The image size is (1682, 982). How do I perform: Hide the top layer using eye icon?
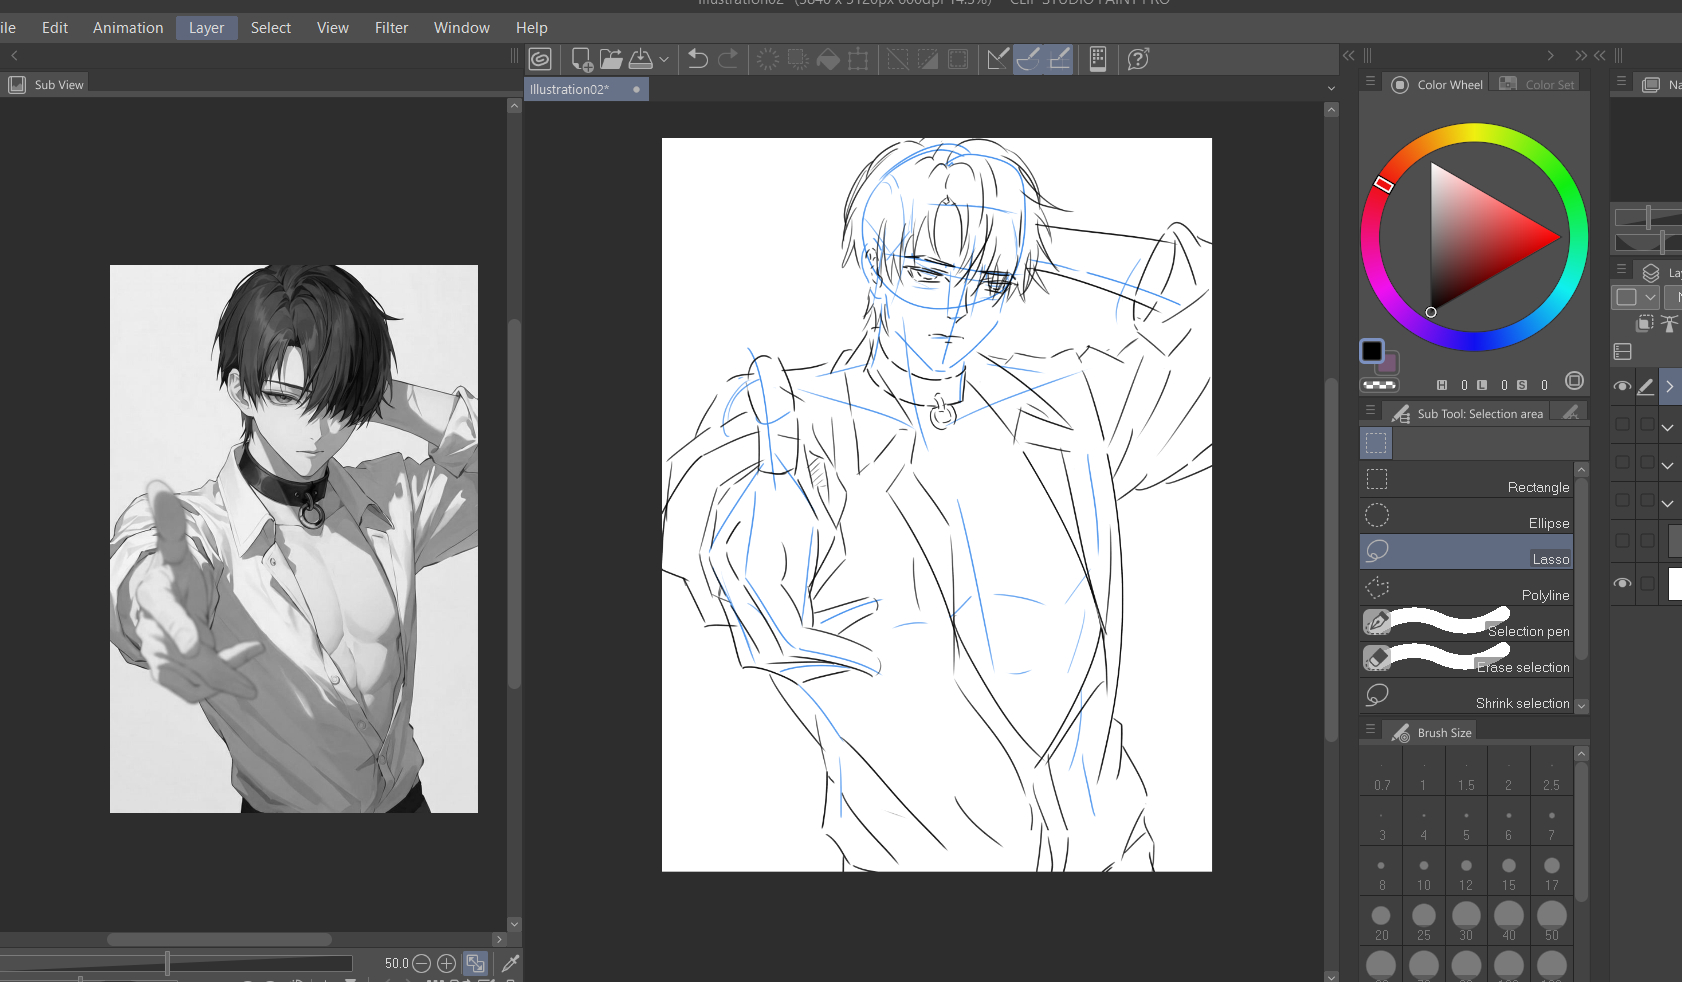(1622, 386)
